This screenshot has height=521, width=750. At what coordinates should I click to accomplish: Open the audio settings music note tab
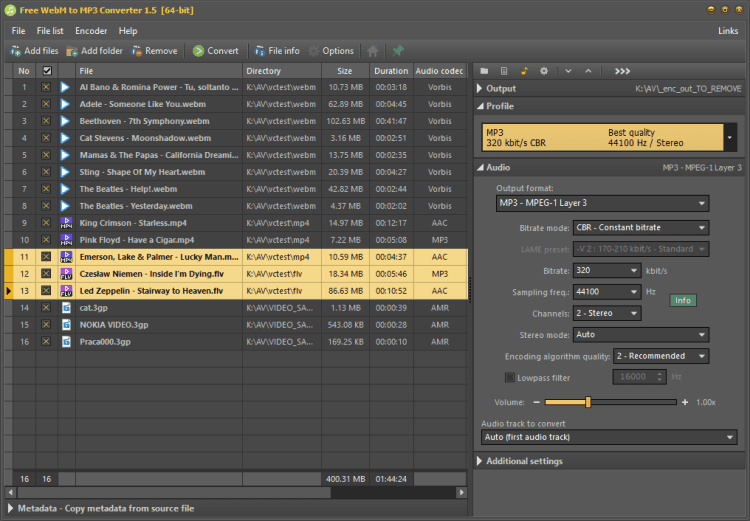[x=524, y=71]
